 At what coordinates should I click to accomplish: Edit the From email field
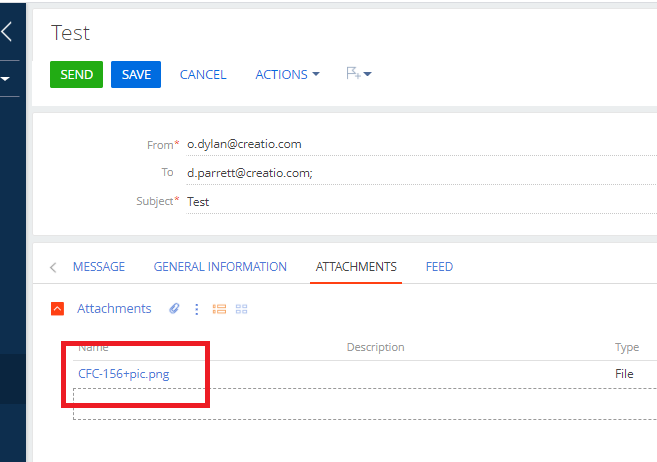422,145
